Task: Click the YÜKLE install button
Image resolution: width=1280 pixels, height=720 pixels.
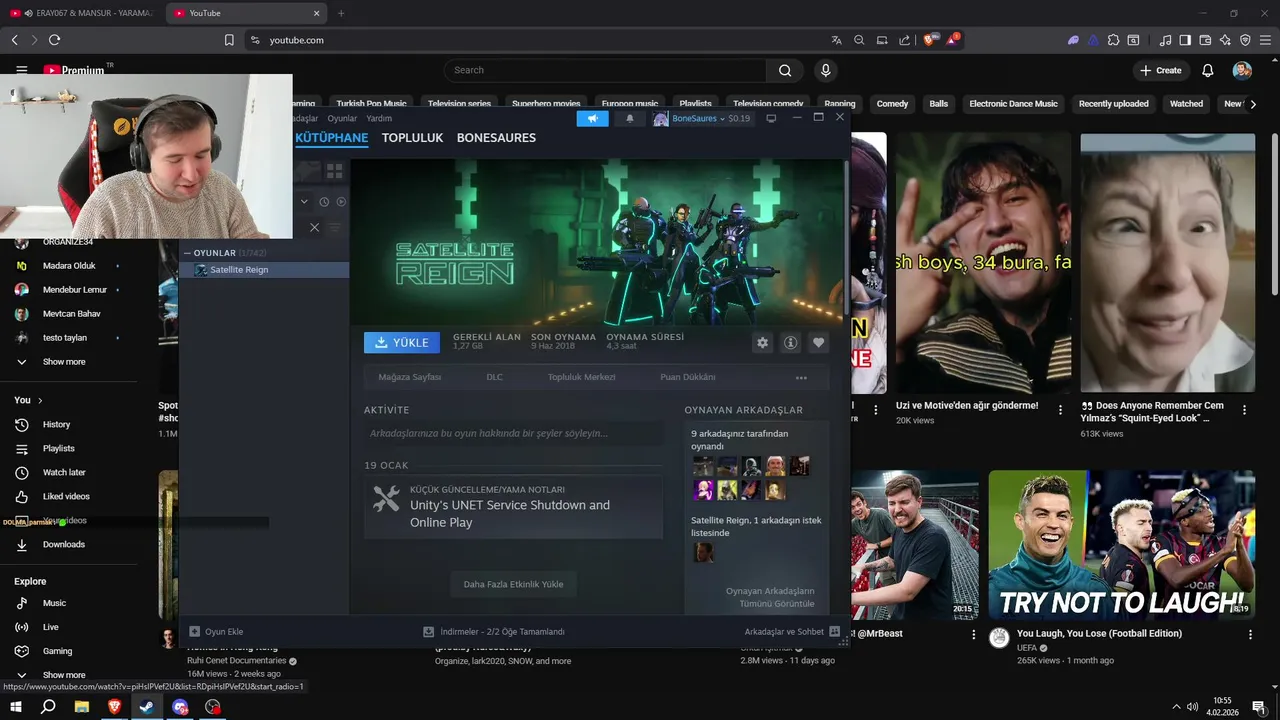Action: click(x=402, y=342)
